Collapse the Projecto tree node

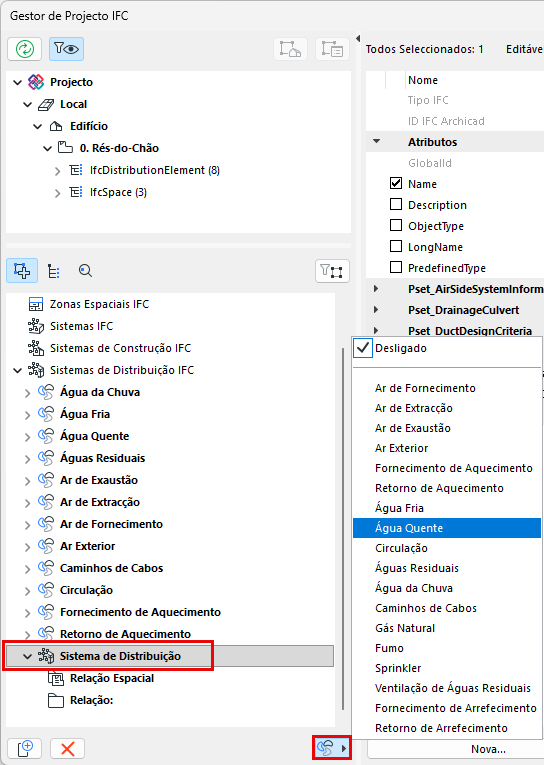pos(18,82)
